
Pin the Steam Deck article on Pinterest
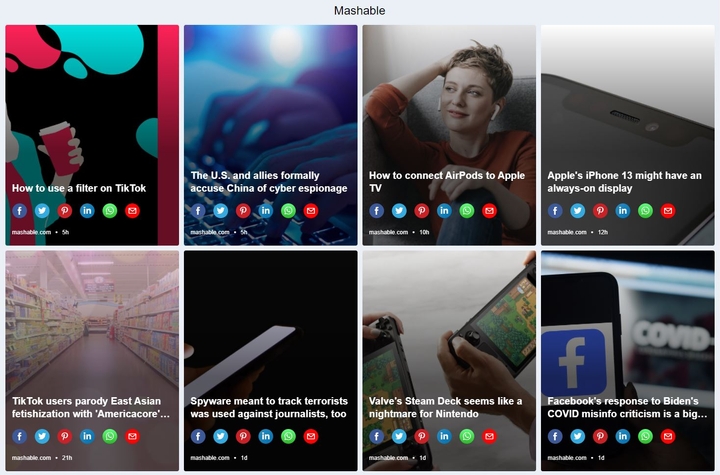422,436
